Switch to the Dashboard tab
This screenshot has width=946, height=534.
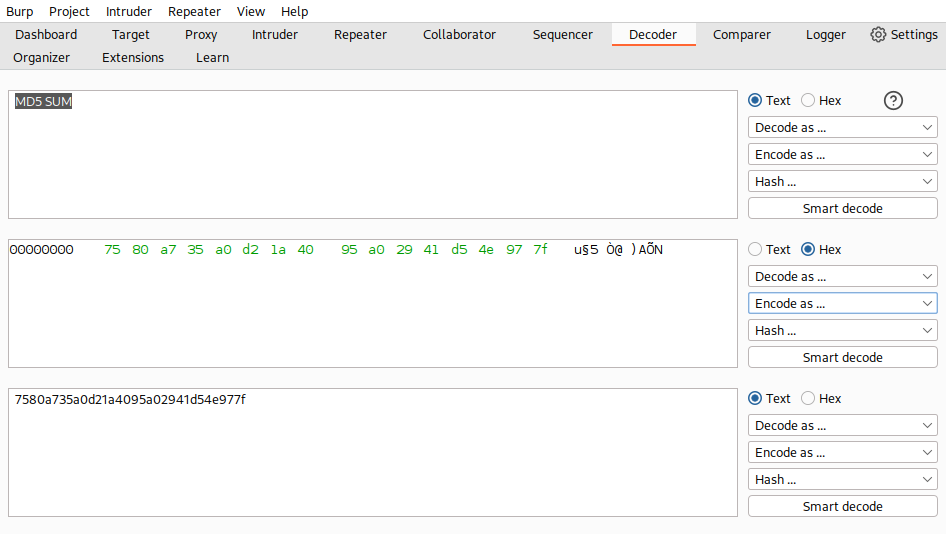46,35
